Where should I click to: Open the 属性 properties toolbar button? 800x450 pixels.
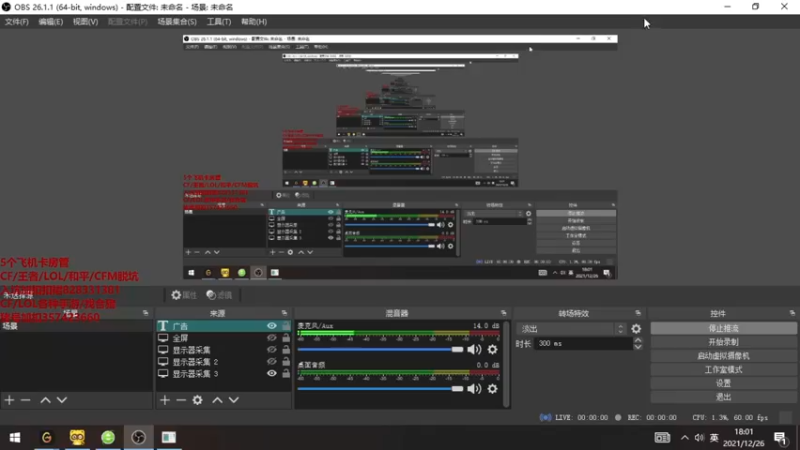pos(184,295)
